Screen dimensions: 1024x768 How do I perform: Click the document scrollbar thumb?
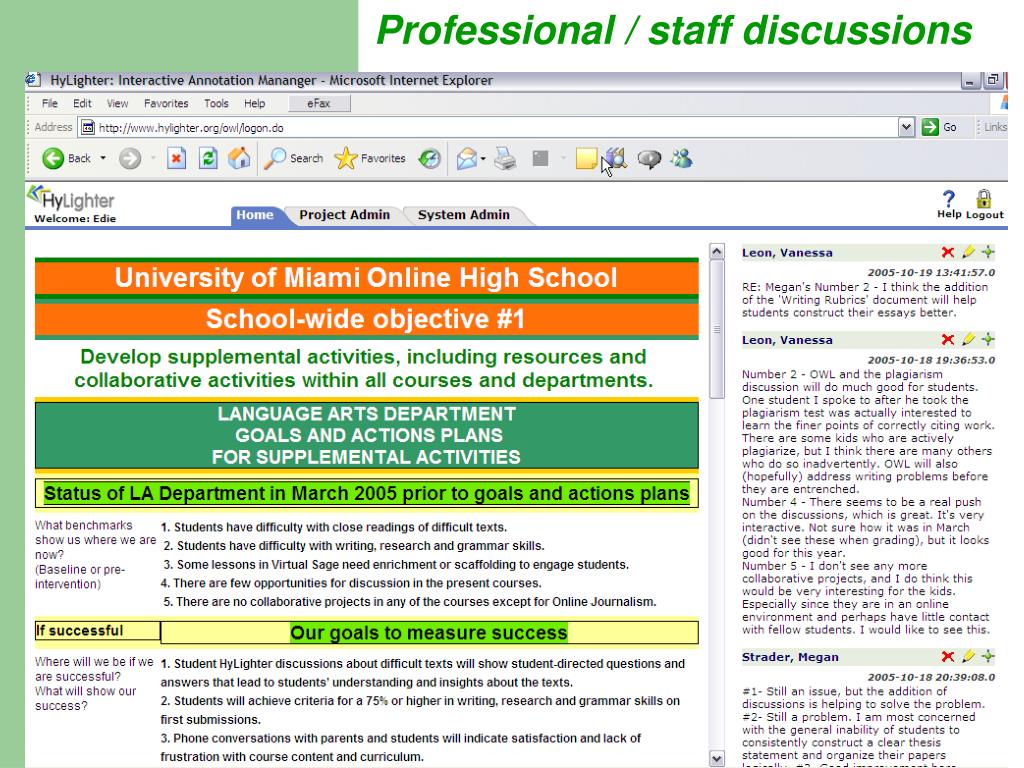(x=716, y=329)
